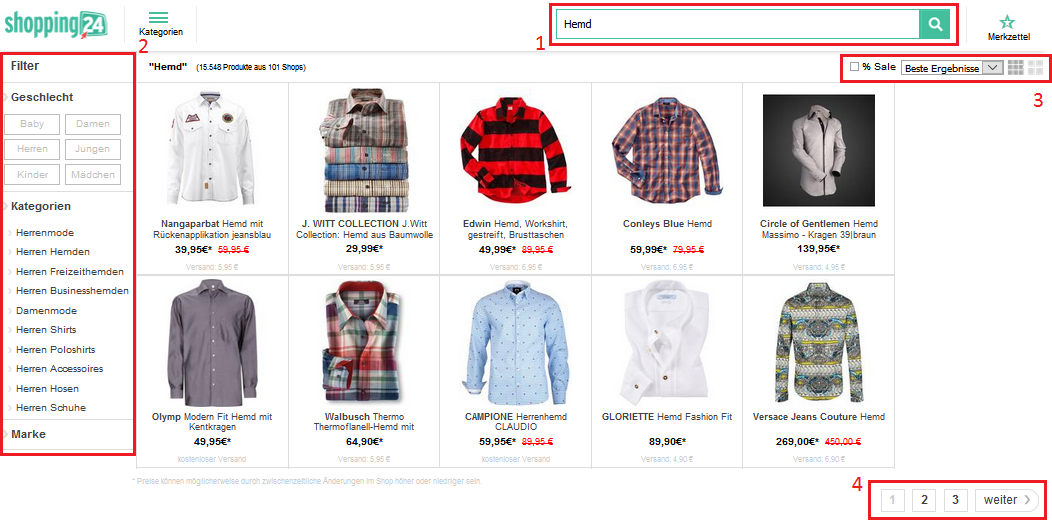Click the weiter next page button

click(1005, 500)
